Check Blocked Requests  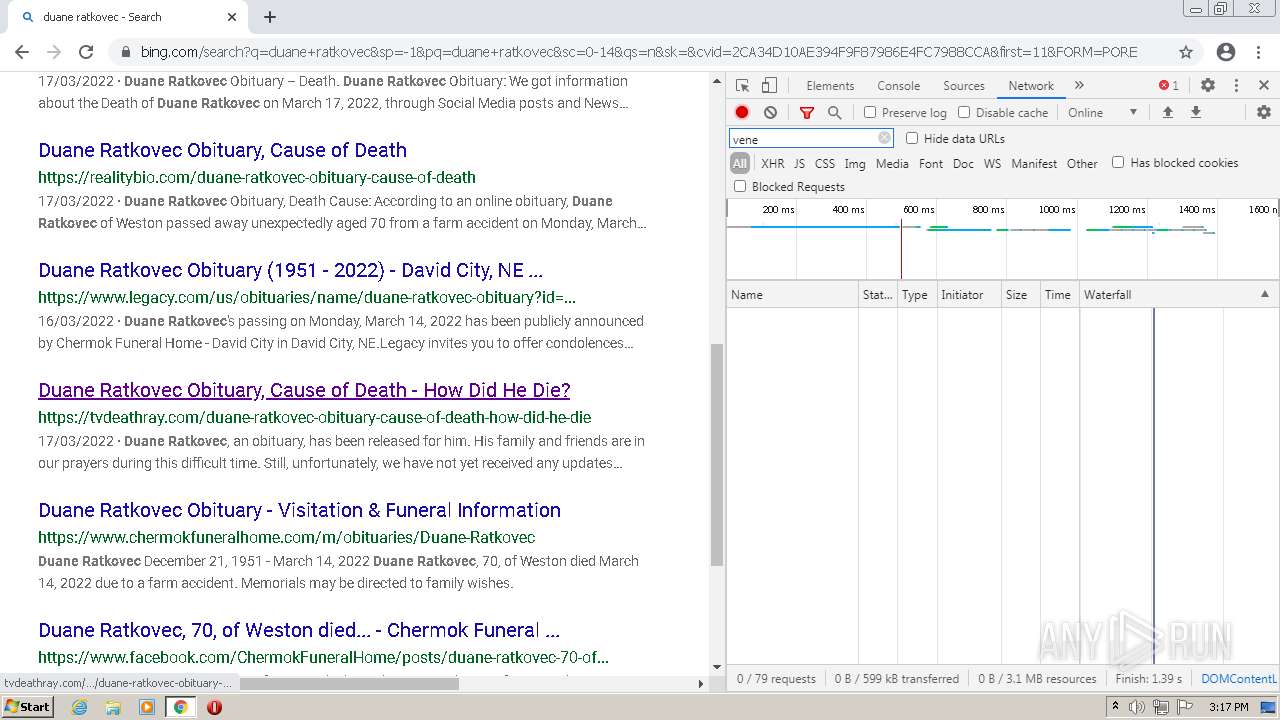tap(740, 186)
